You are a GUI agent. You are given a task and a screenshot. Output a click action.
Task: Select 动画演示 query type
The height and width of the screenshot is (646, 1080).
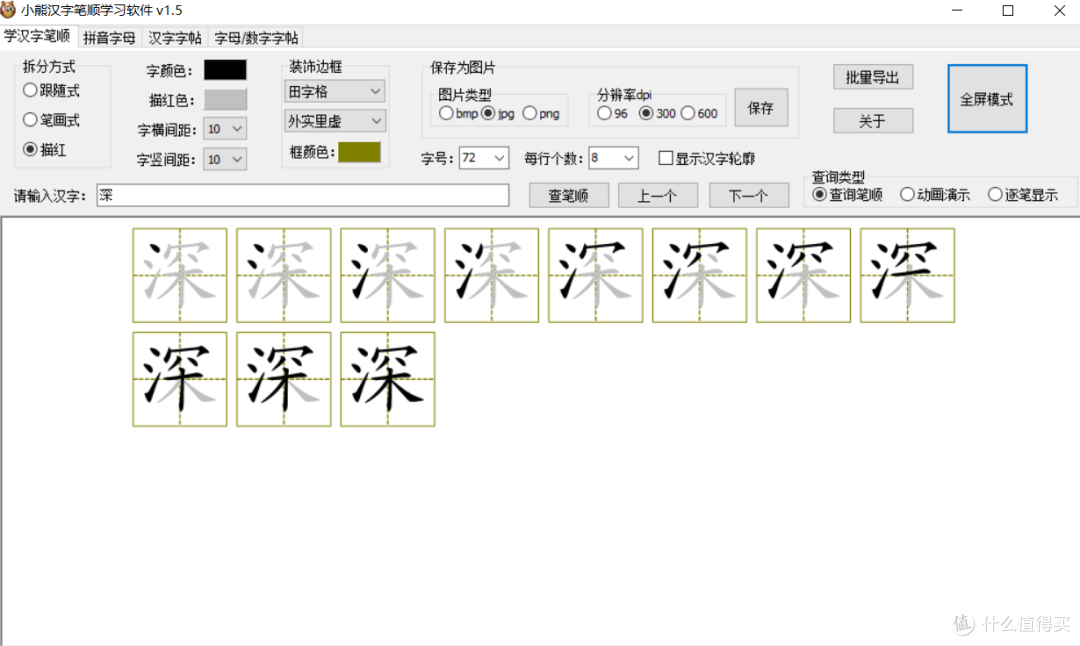click(935, 195)
